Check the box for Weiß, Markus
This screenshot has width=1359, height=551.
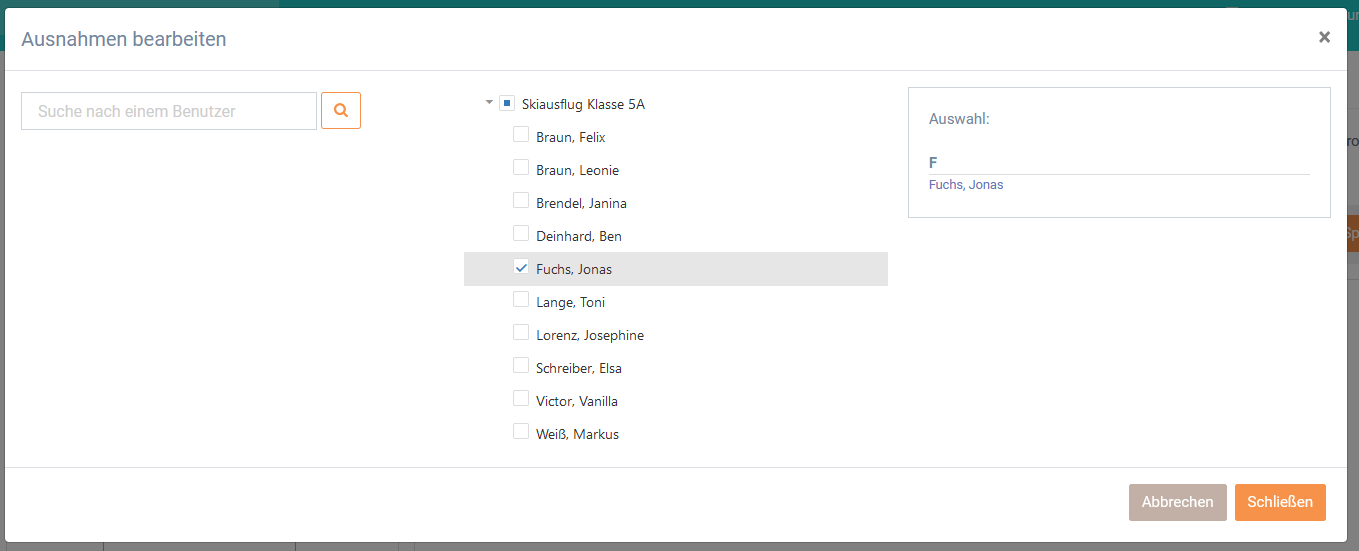click(x=521, y=432)
